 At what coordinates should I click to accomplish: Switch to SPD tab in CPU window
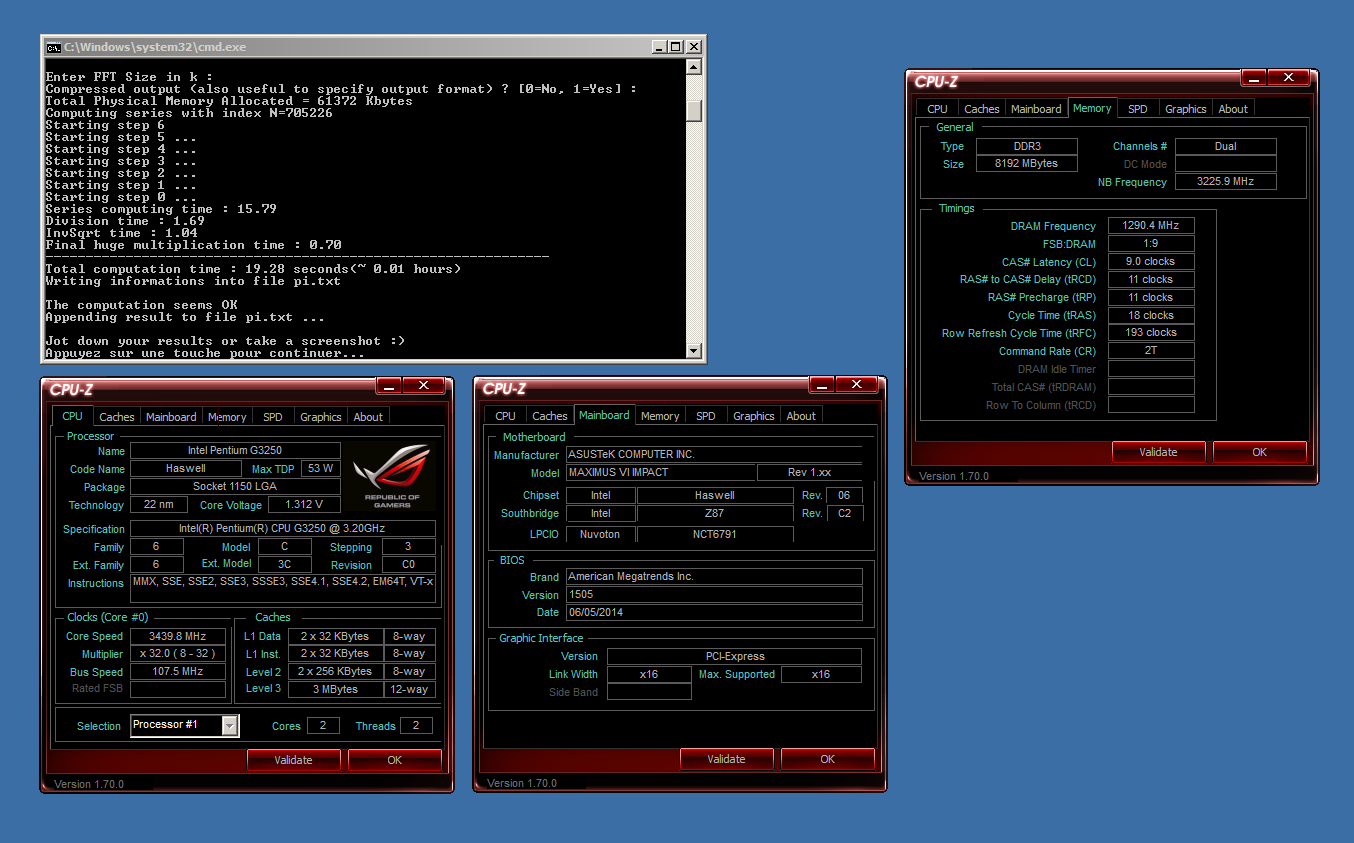coord(273,417)
